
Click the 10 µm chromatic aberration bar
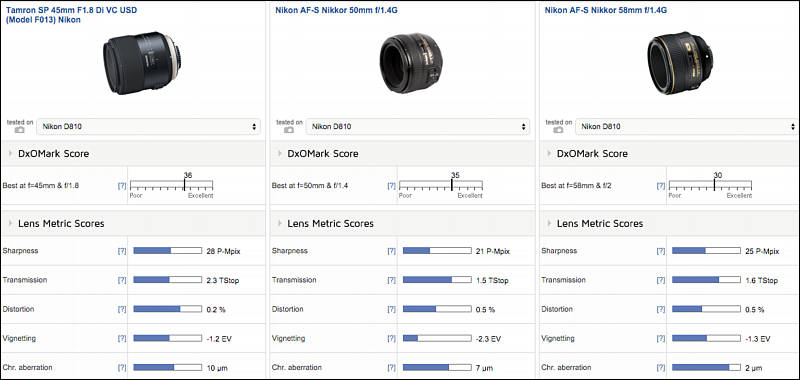(167, 367)
